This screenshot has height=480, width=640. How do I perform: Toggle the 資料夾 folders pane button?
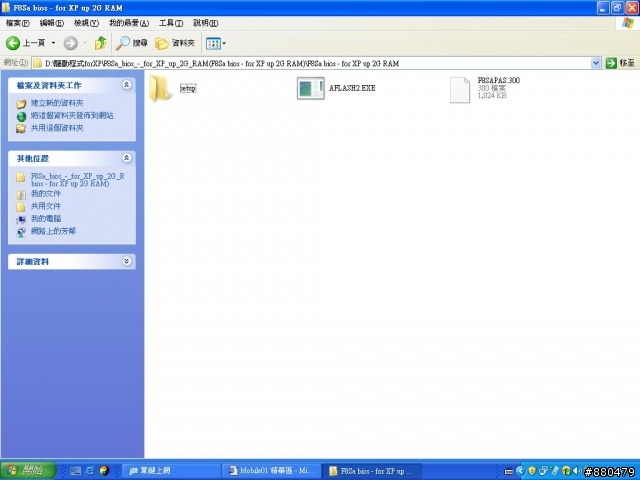(x=175, y=43)
